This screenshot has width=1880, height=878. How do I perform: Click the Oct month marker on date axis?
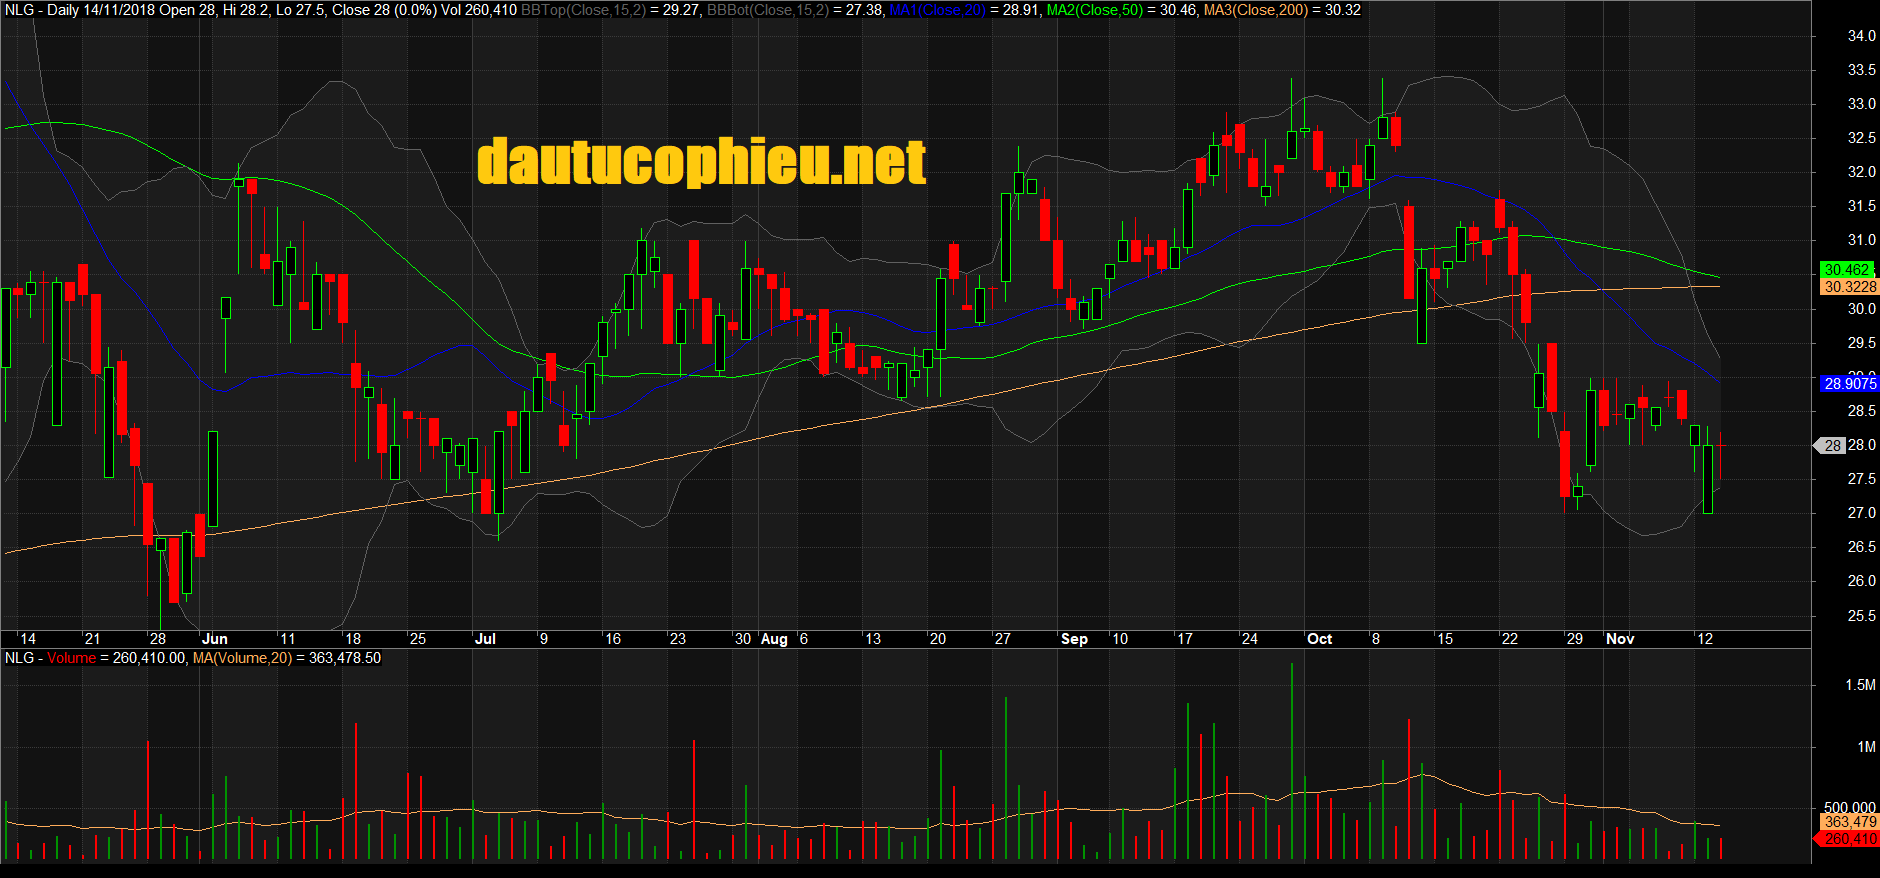tap(1319, 639)
